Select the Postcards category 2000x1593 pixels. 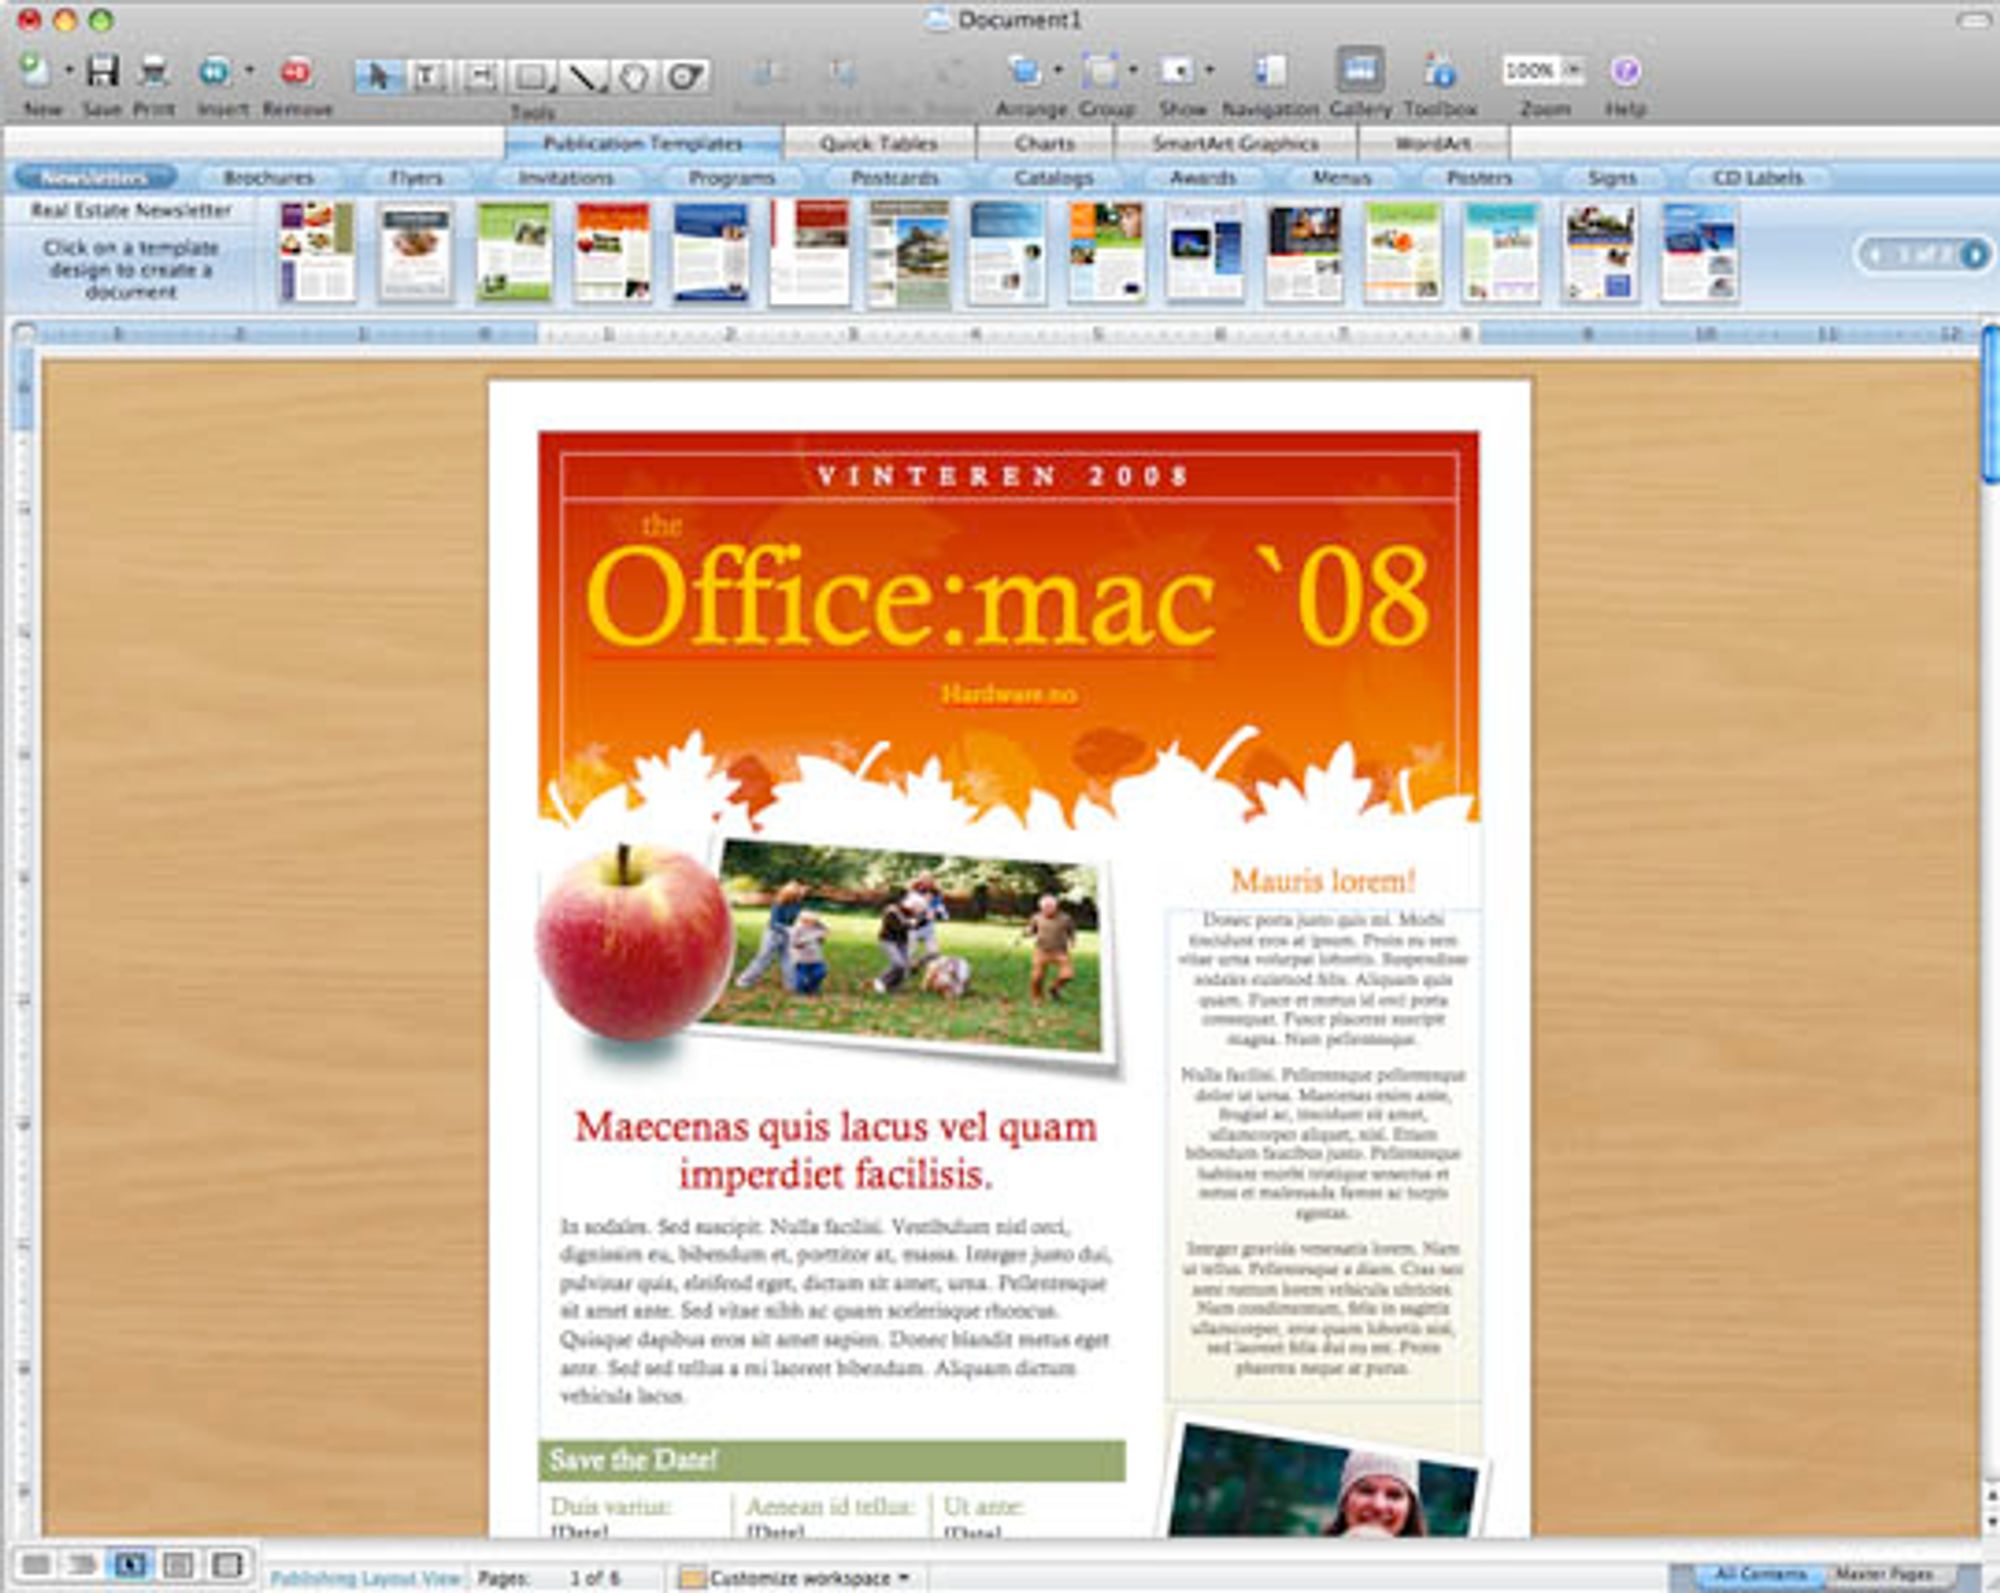895,178
